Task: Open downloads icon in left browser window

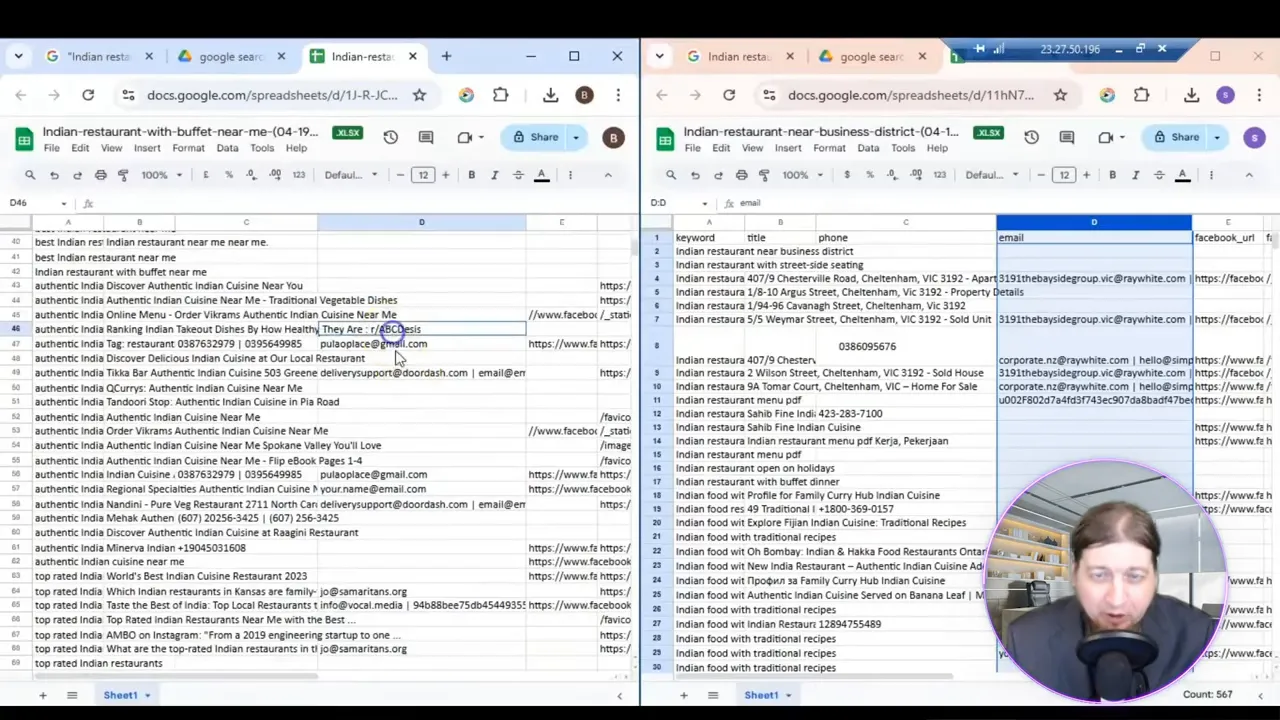Action: [x=550, y=95]
